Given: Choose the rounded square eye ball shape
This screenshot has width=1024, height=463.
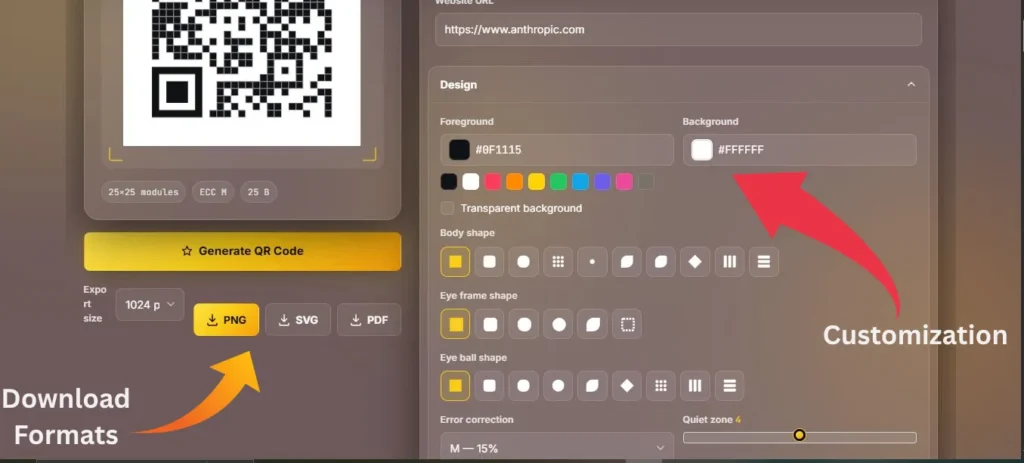Looking at the screenshot, I should tap(489, 386).
